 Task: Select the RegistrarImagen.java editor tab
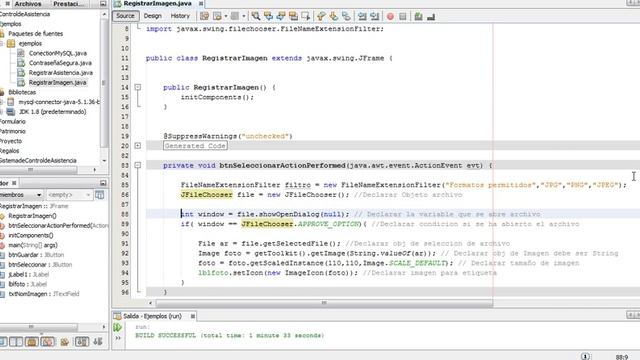click(158, 3)
